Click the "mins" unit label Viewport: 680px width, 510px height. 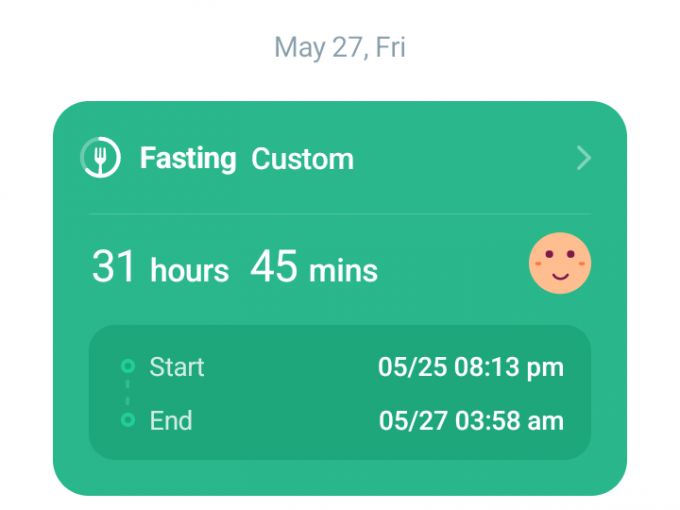pos(343,270)
